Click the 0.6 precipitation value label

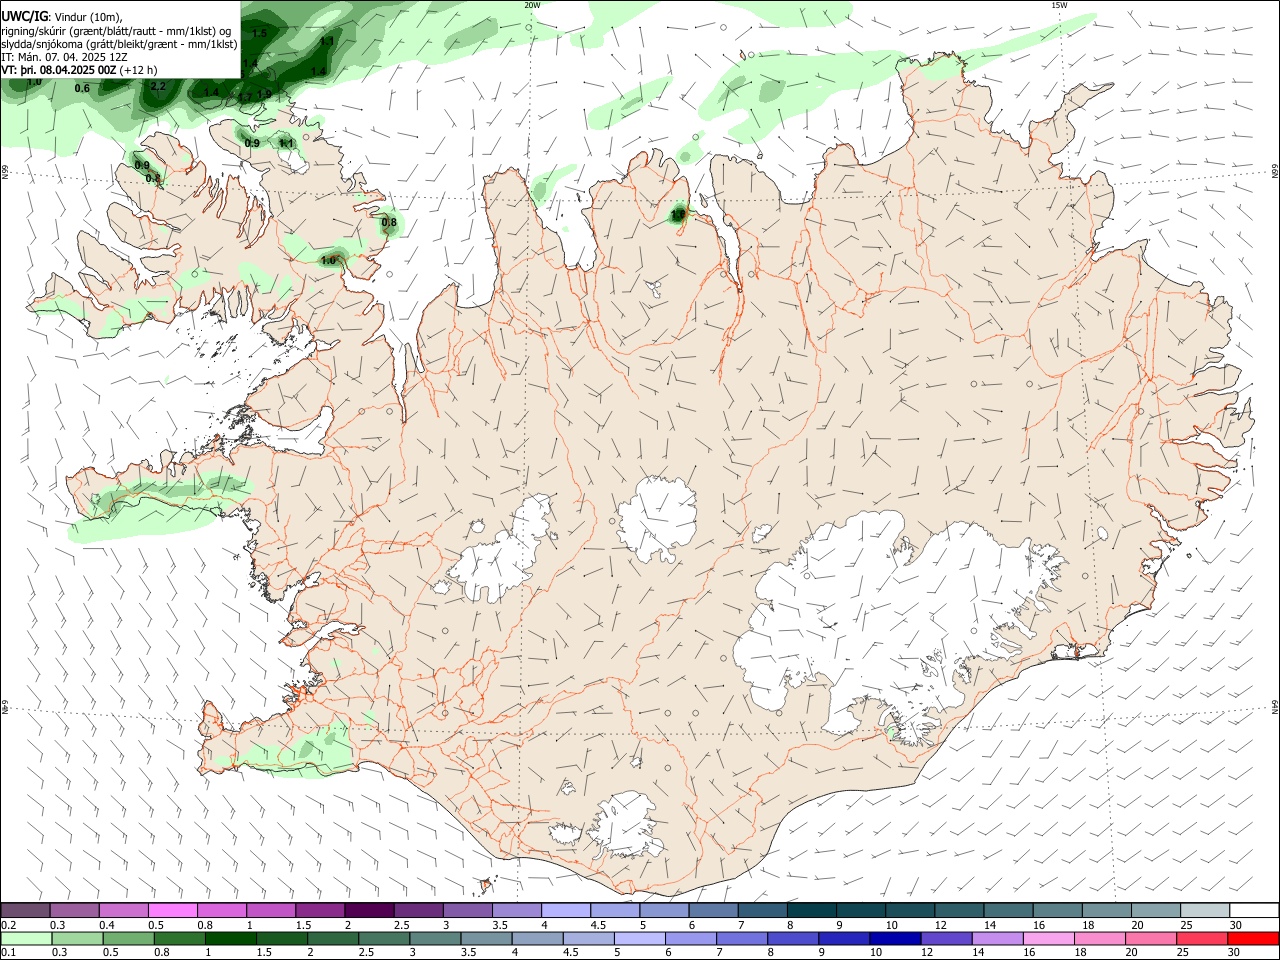tap(82, 89)
